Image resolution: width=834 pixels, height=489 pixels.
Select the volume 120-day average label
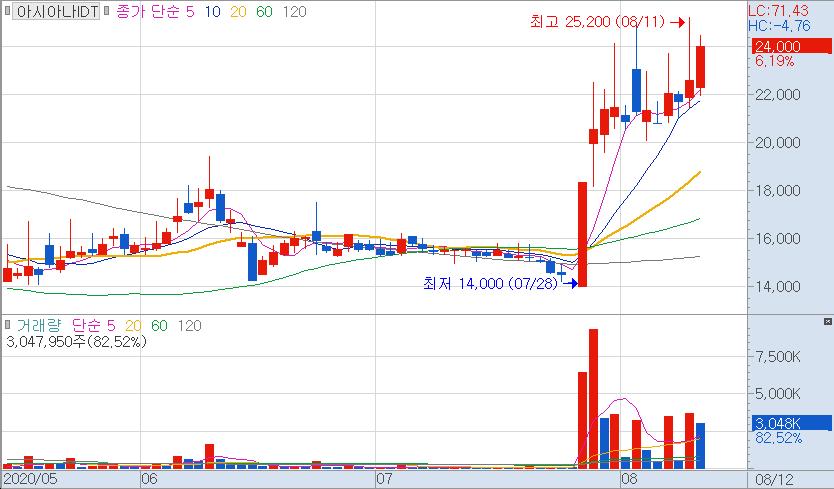[x=189, y=325]
